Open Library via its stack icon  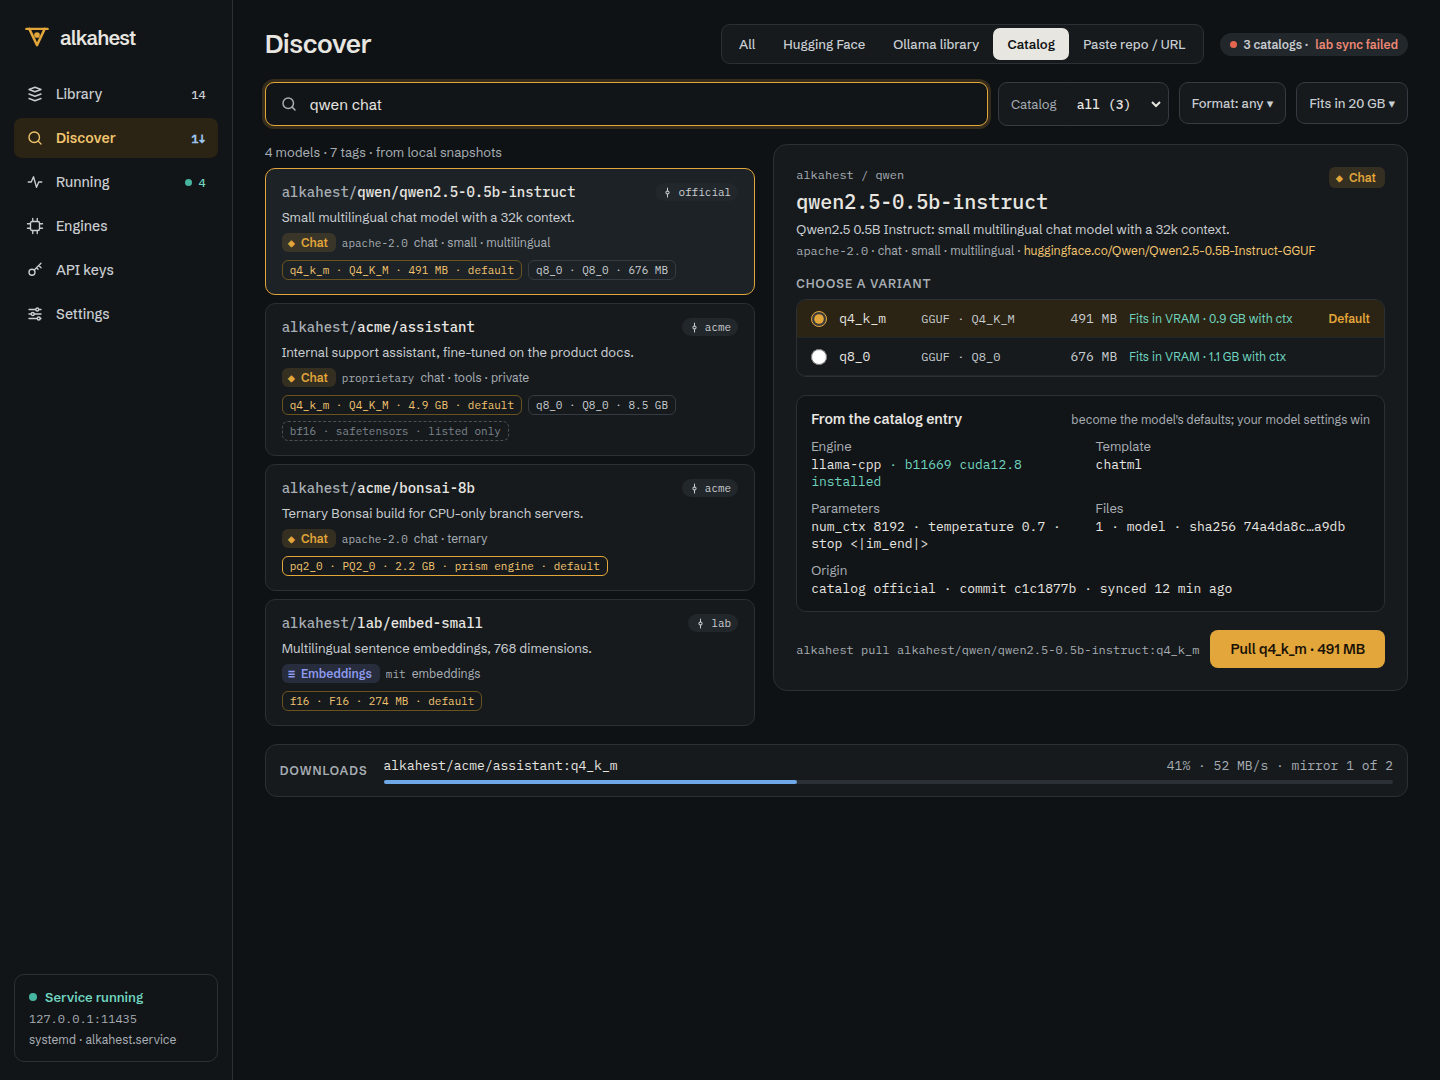(35, 94)
